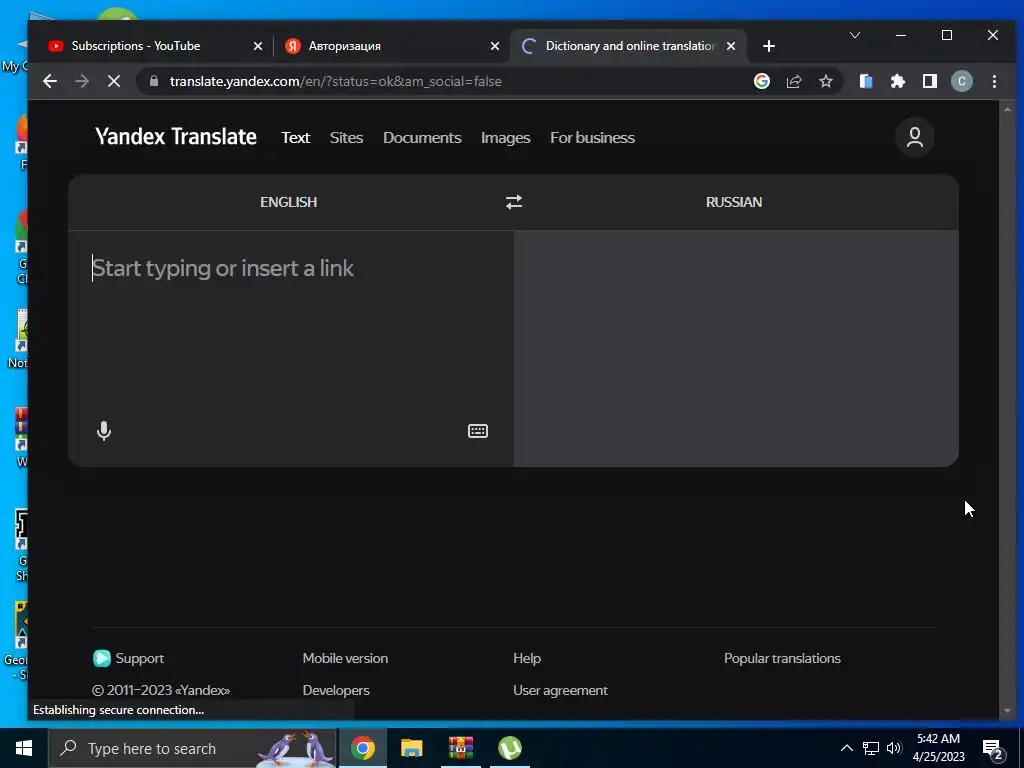Toggle the Chrome side panel
The image size is (1024, 768).
point(930,81)
